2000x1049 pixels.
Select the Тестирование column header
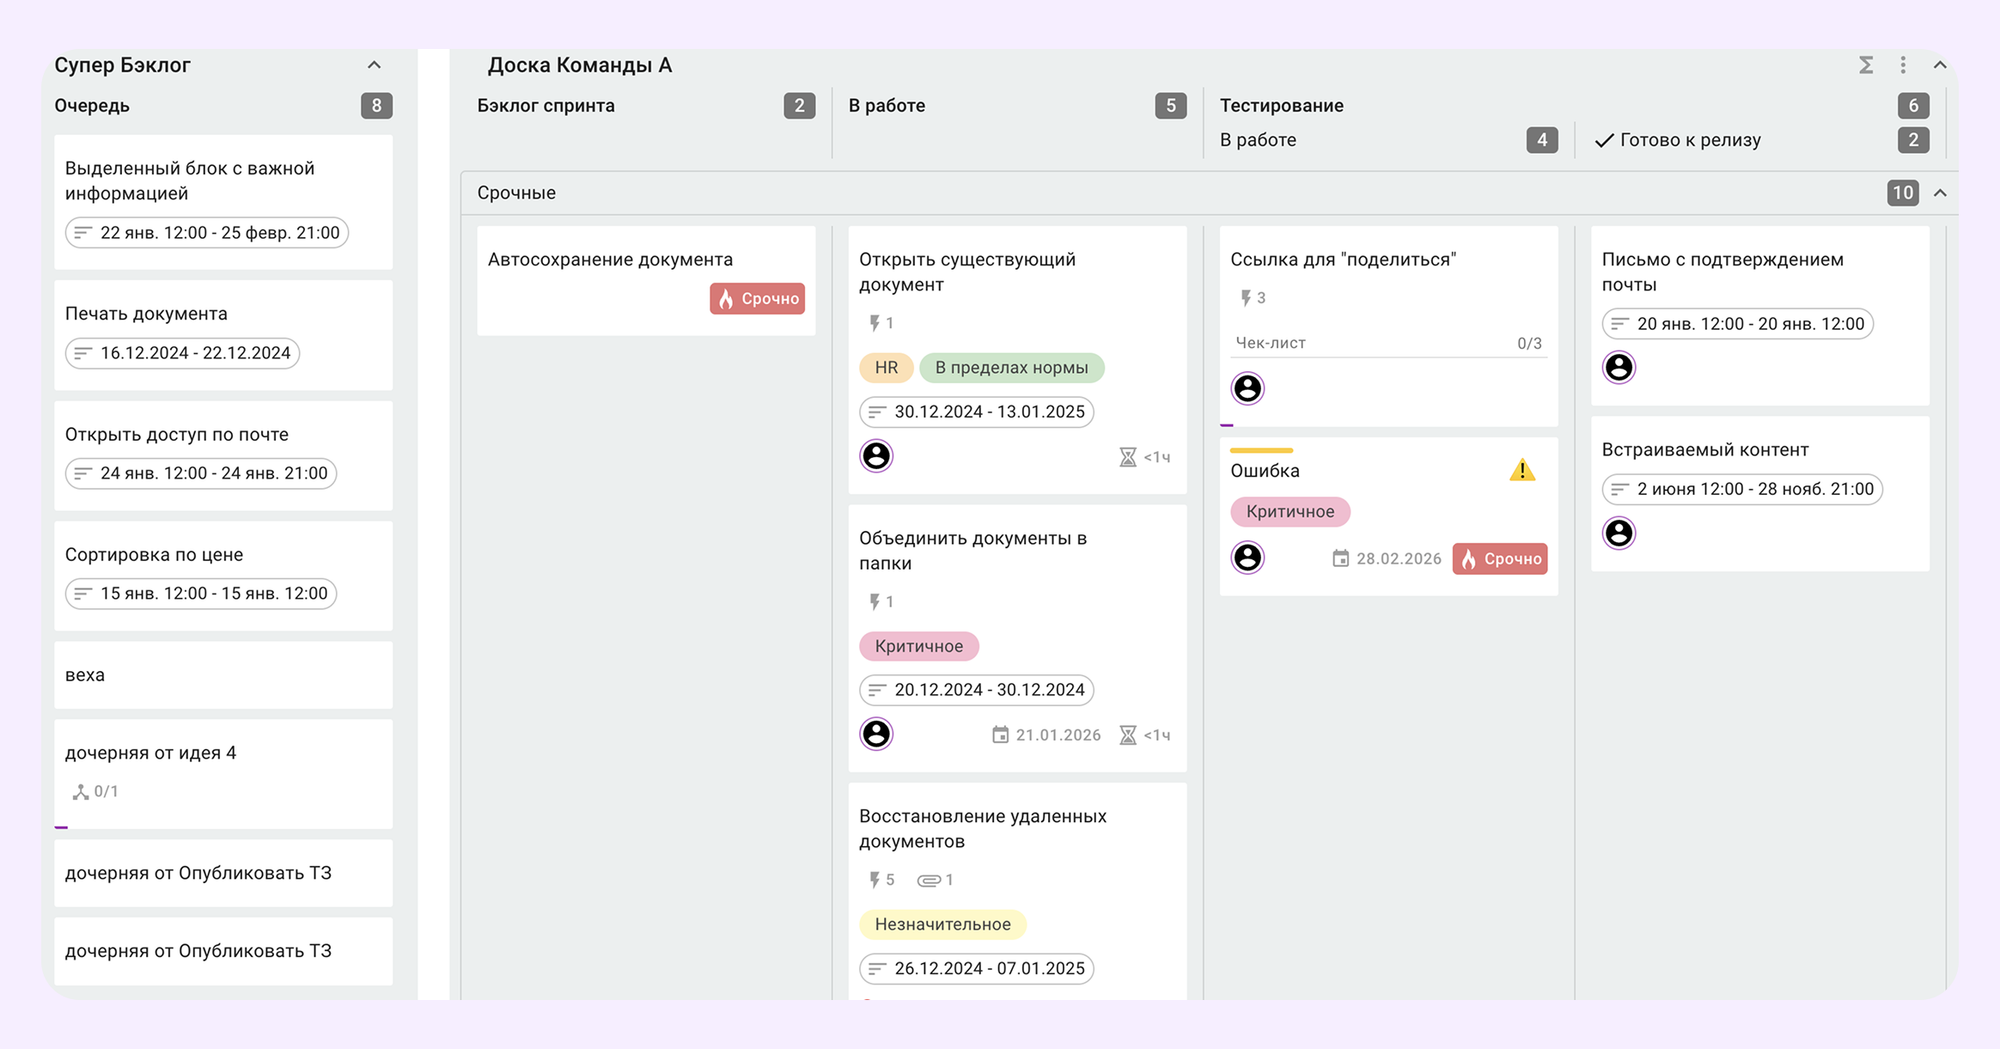(x=1281, y=106)
